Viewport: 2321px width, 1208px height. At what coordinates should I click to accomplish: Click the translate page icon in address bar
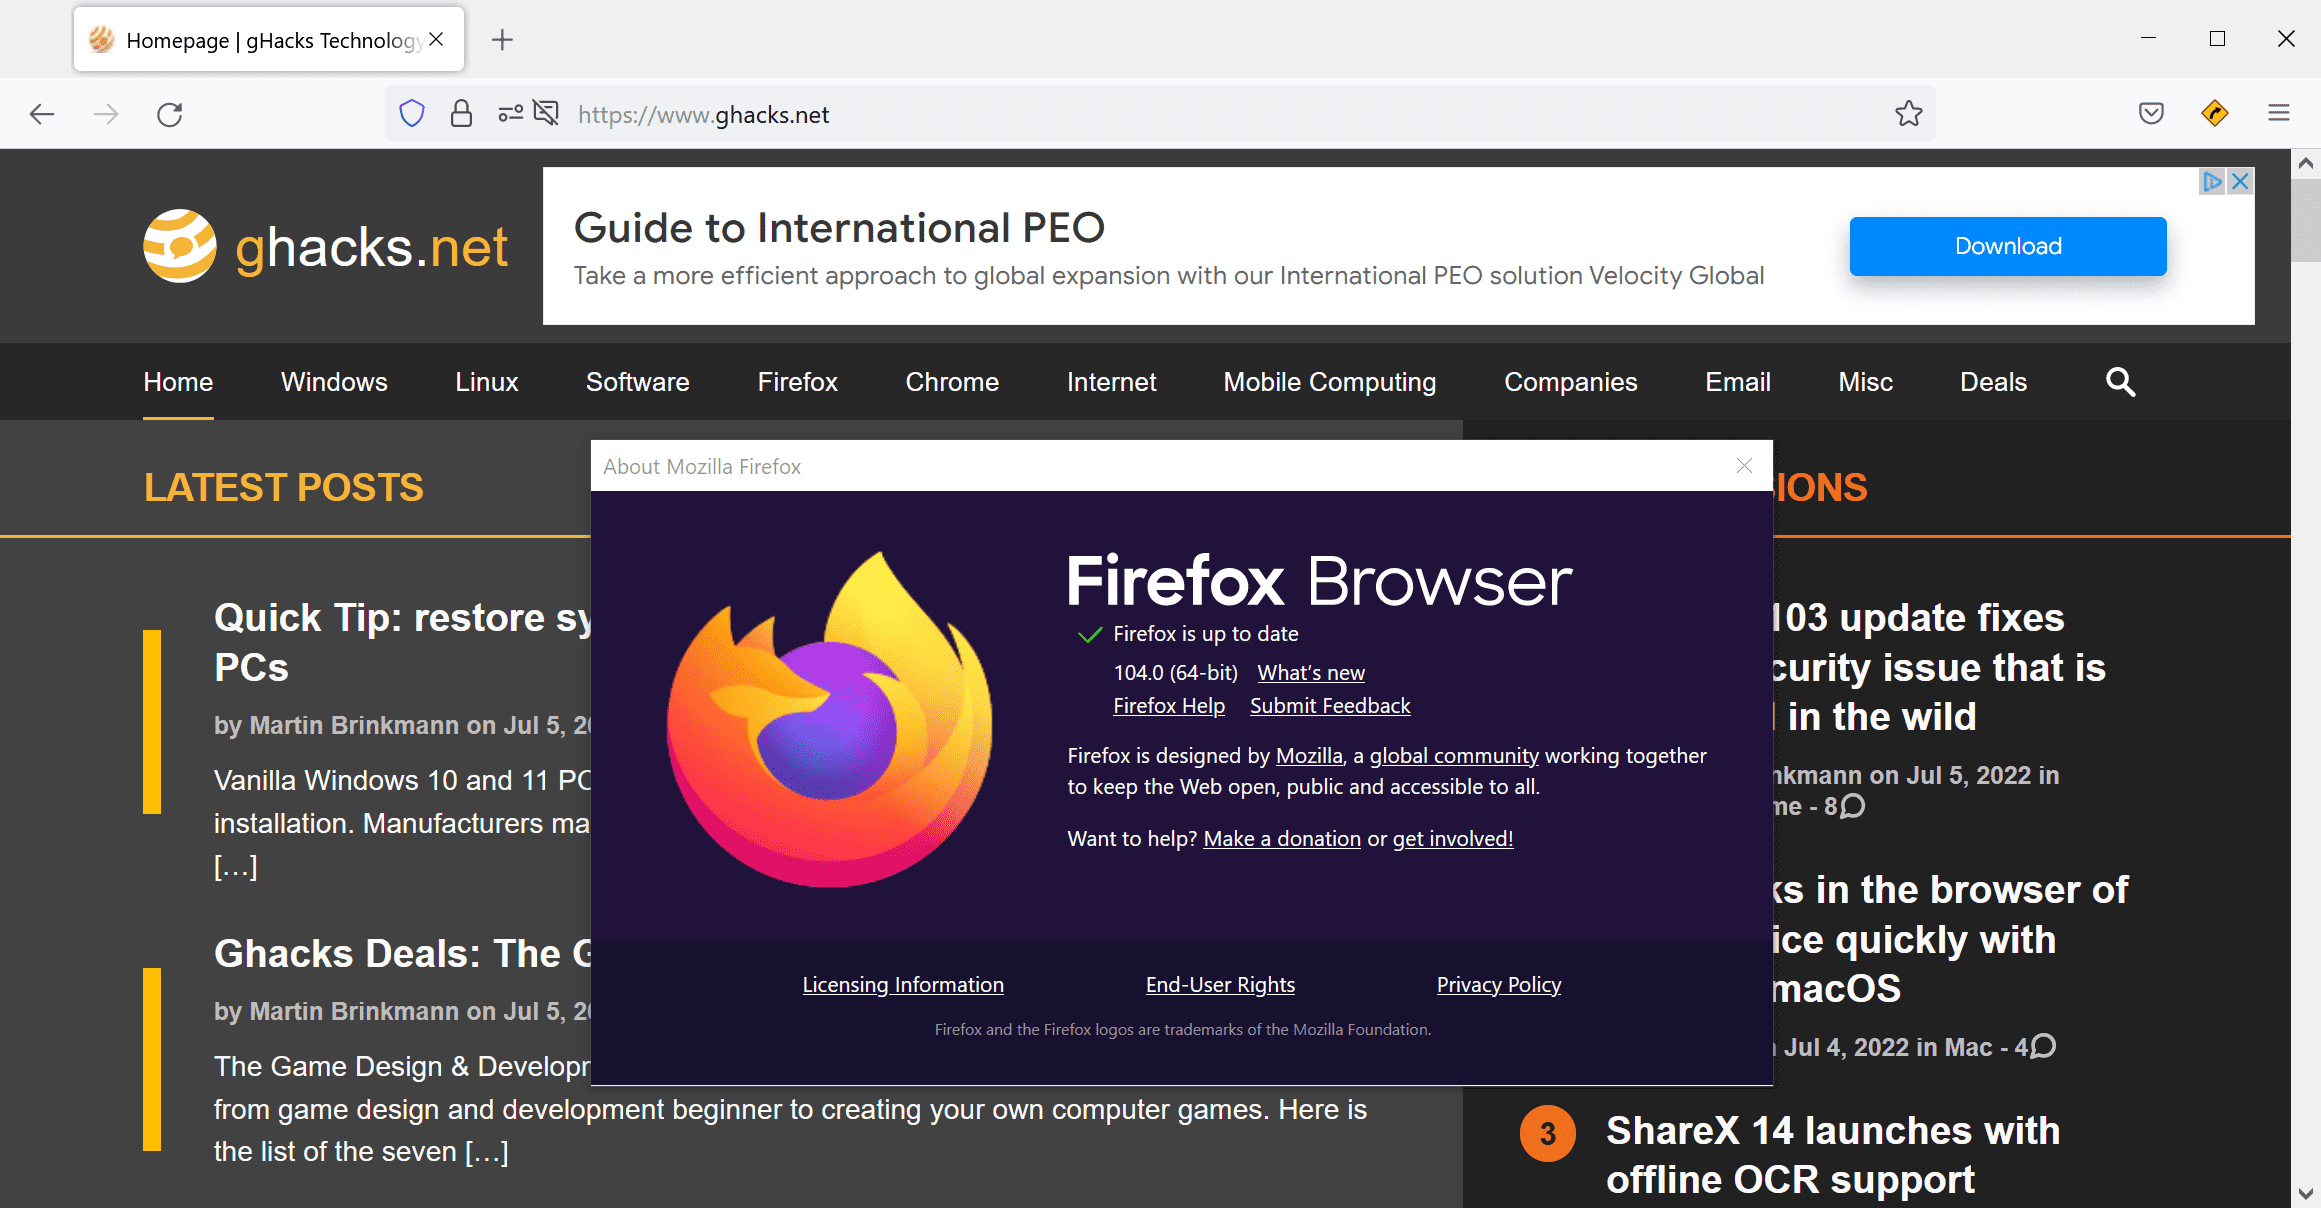pos(550,114)
